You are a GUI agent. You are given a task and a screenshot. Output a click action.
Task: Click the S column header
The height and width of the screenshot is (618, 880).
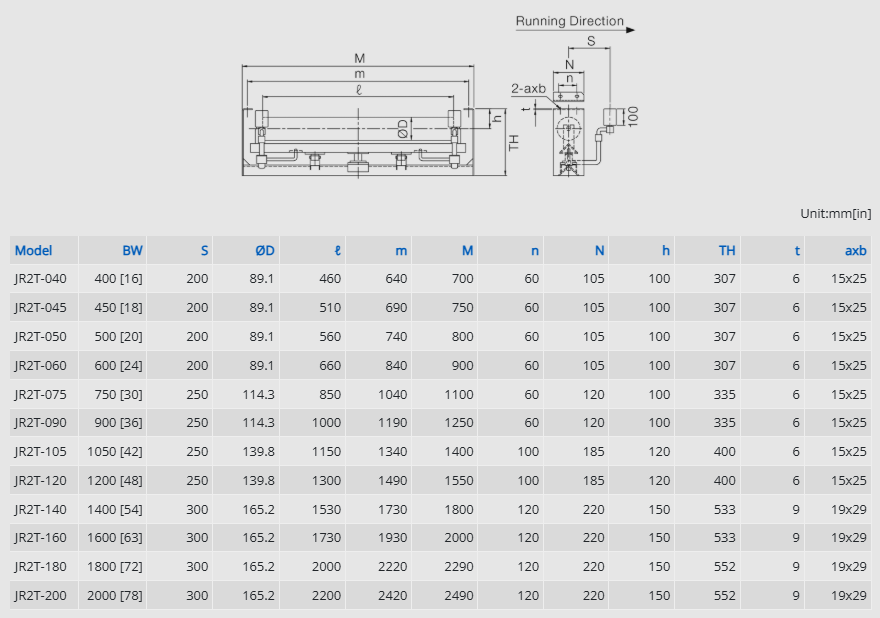click(x=204, y=250)
